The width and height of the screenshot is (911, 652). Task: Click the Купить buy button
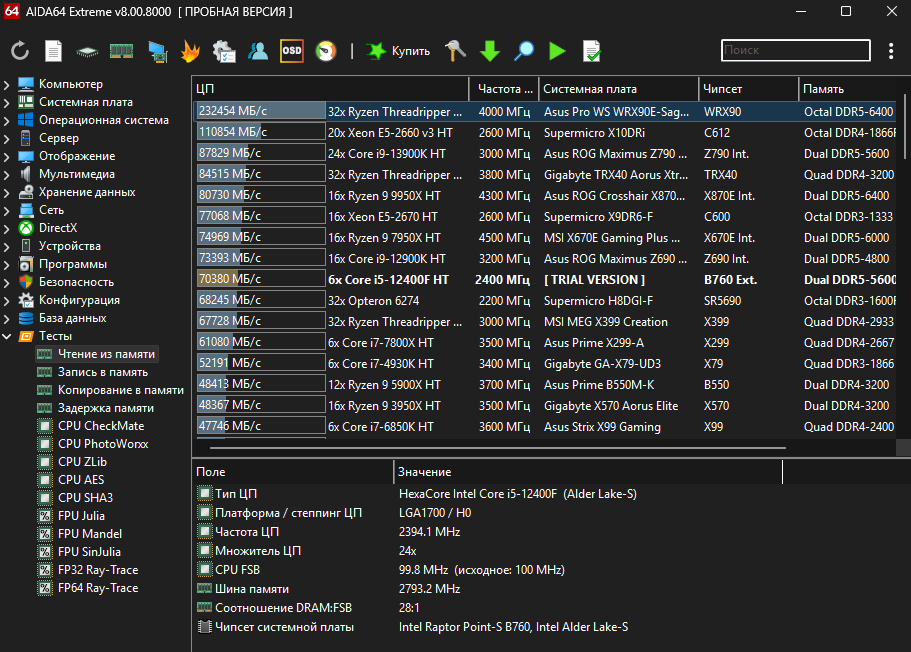pos(399,51)
